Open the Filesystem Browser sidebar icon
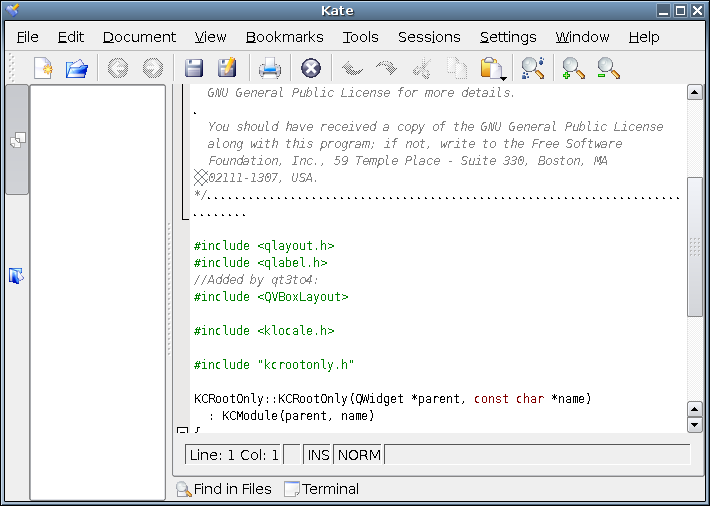Image resolution: width=710 pixels, height=506 pixels. coord(16,276)
